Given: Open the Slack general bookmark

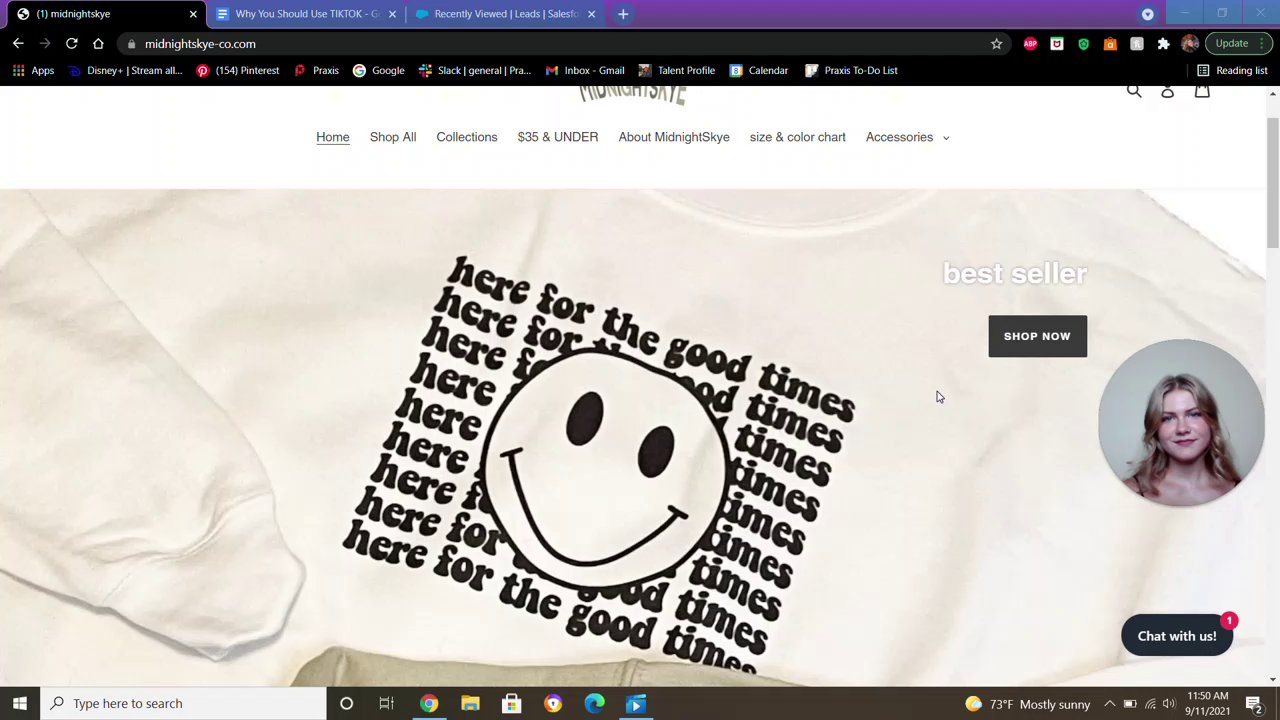Looking at the screenshot, I should [475, 70].
